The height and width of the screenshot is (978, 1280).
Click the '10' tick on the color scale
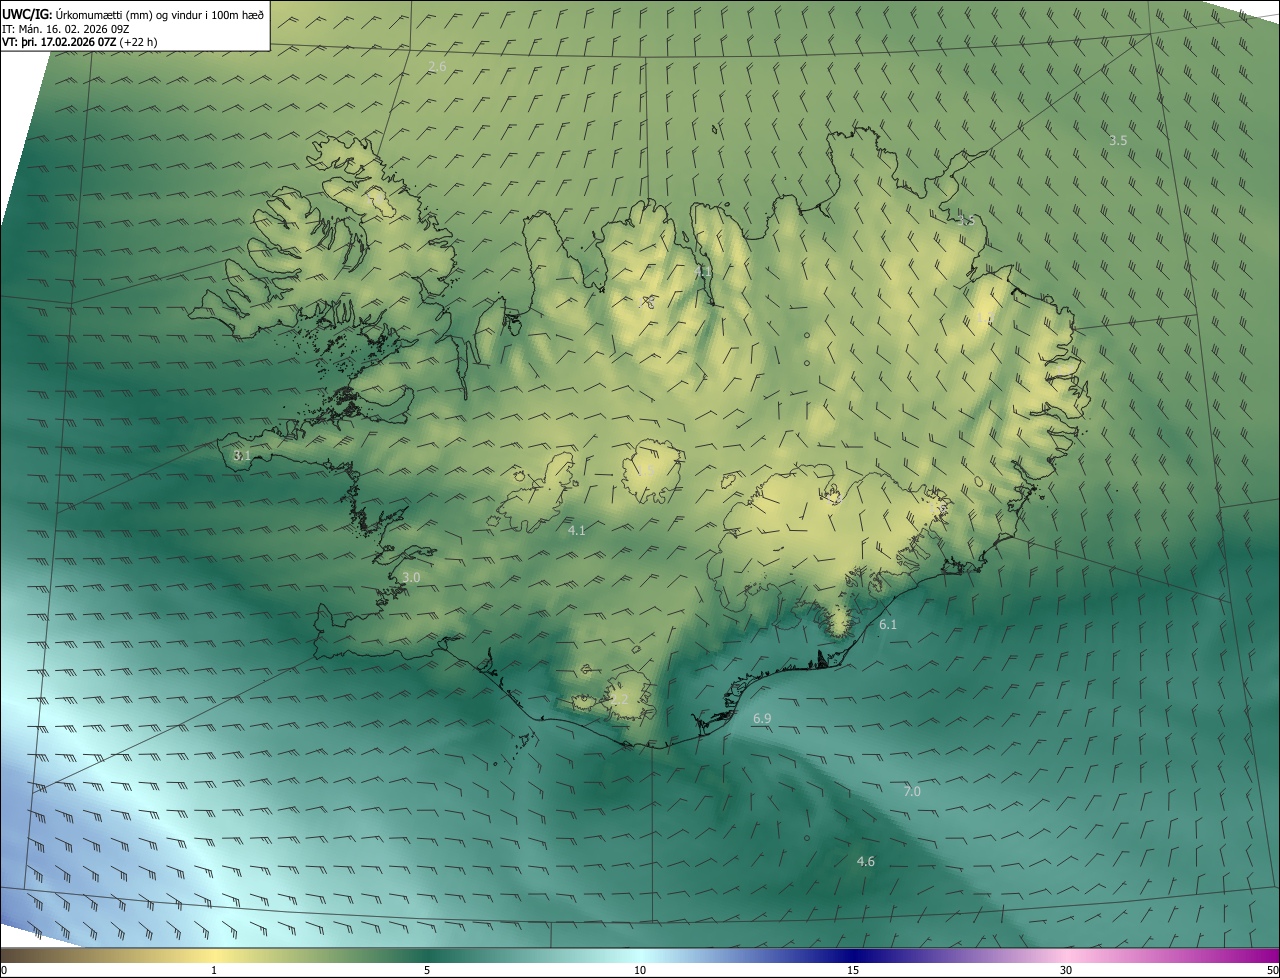point(640,971)
